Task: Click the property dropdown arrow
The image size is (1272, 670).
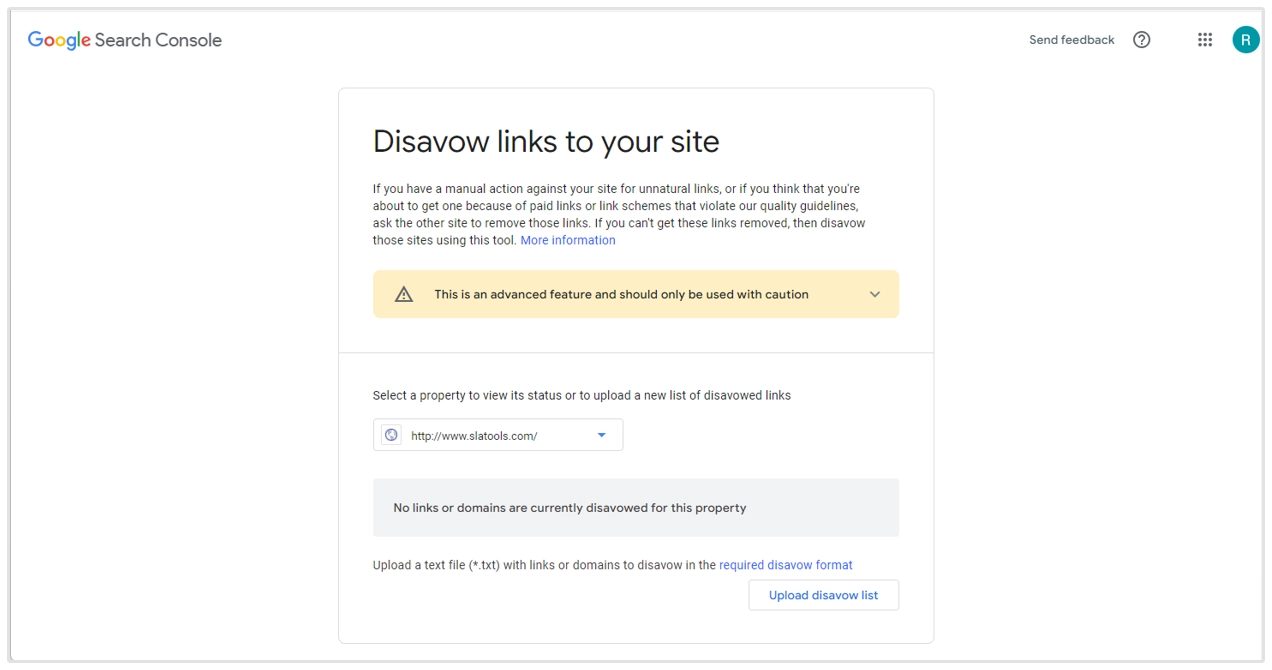Action: [601, 435]
